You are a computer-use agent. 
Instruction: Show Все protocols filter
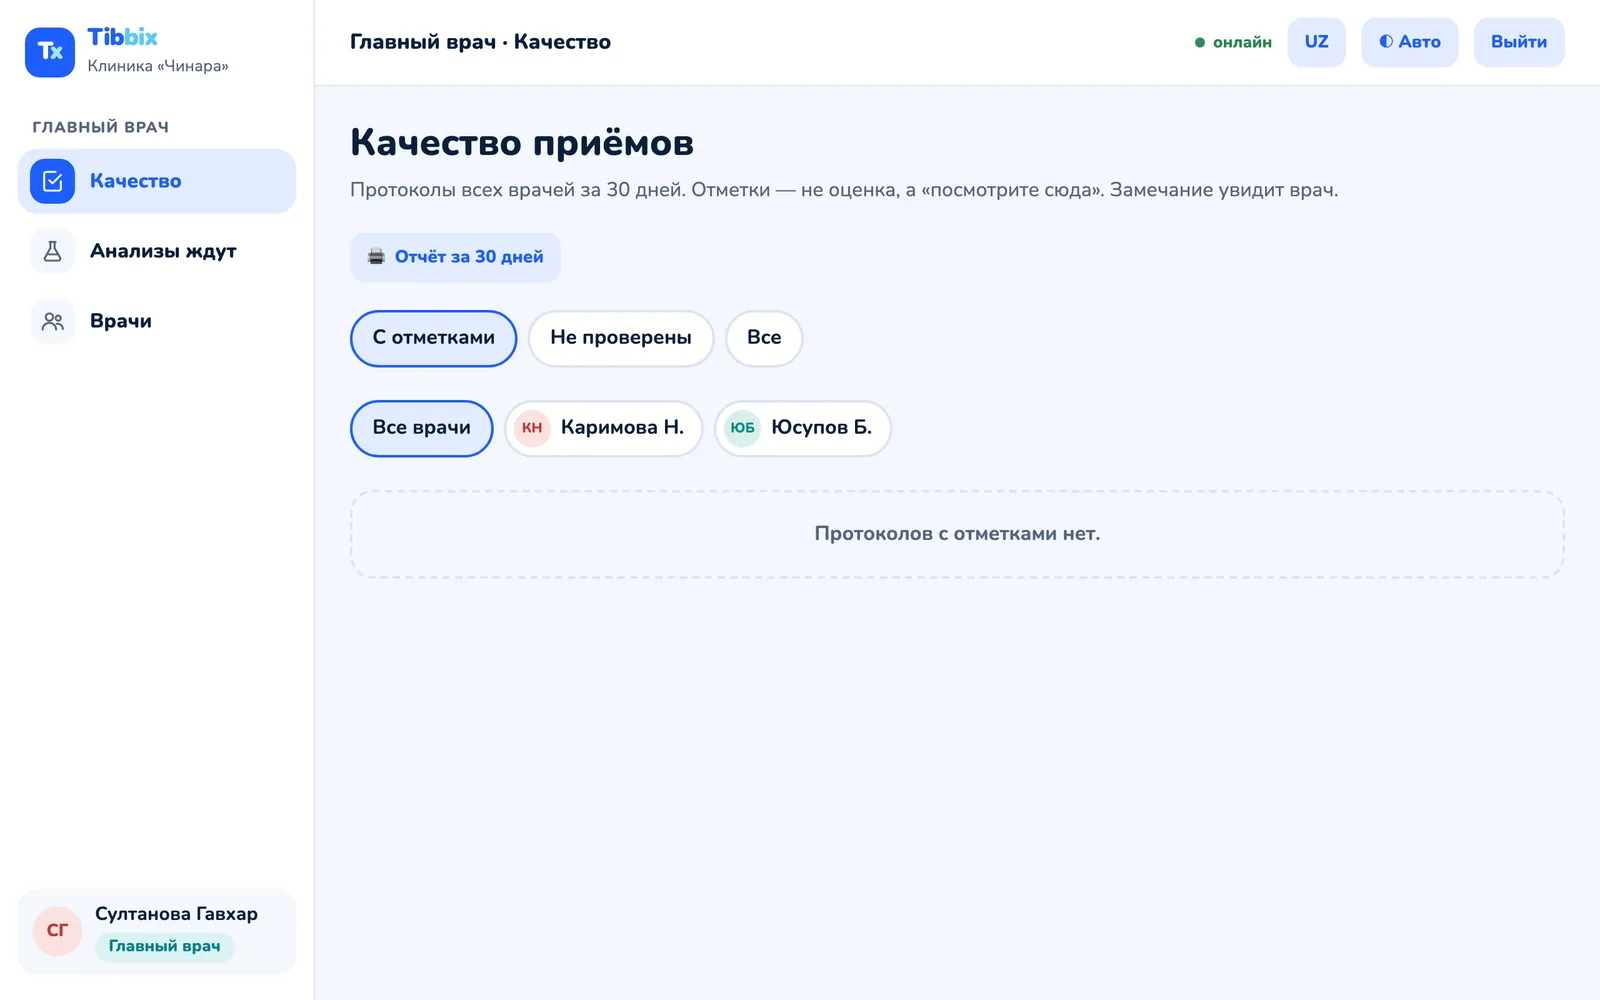(764, 338)
